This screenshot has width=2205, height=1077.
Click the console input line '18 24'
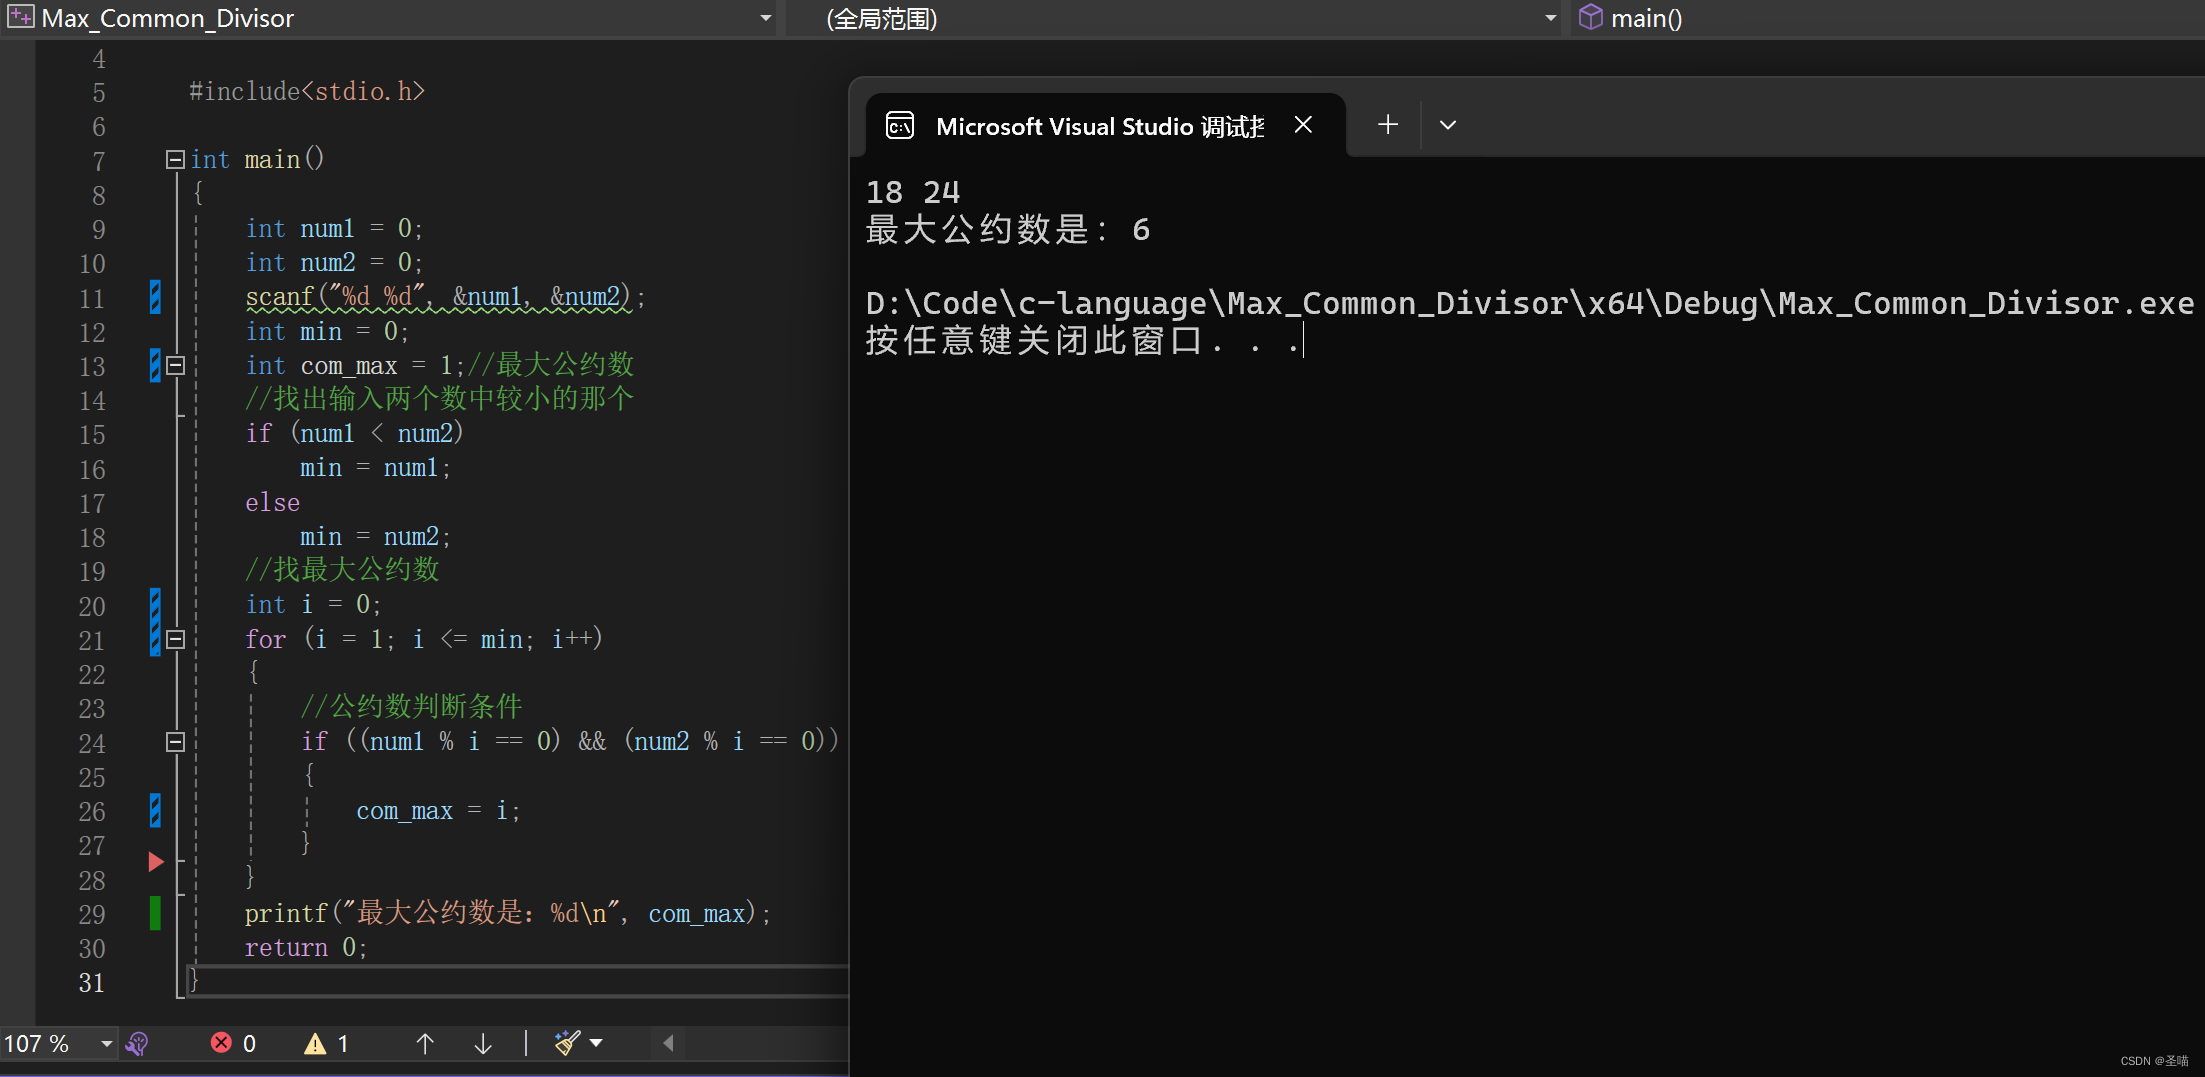click(912, 192)
